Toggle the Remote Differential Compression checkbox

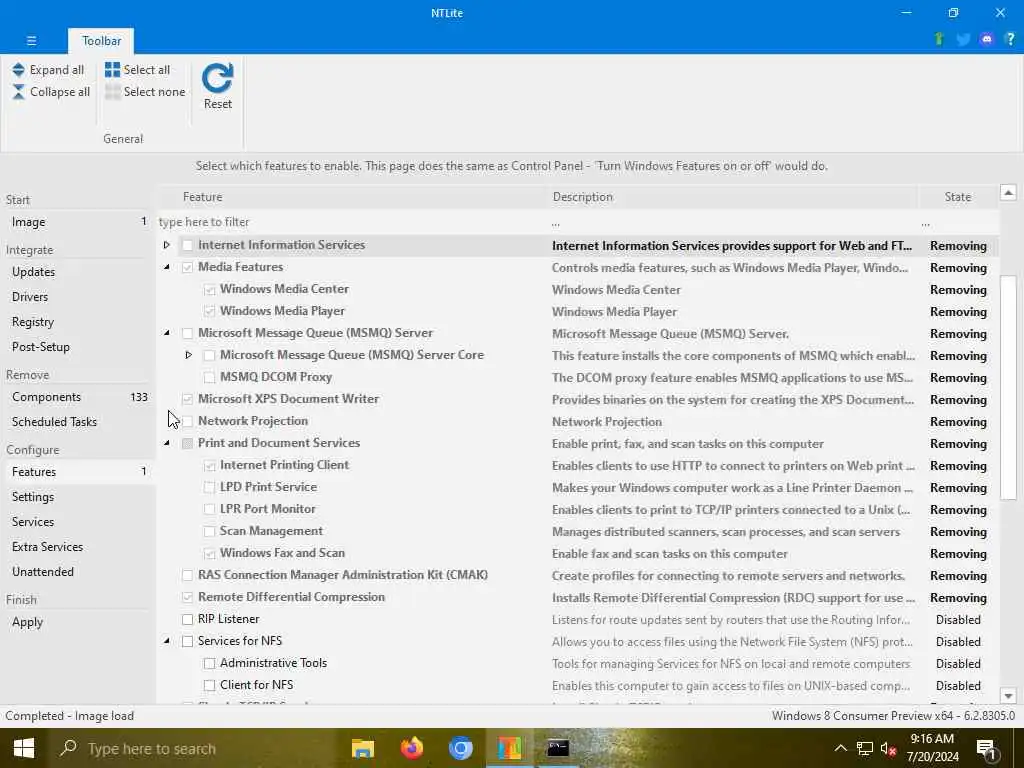[187, 598]
